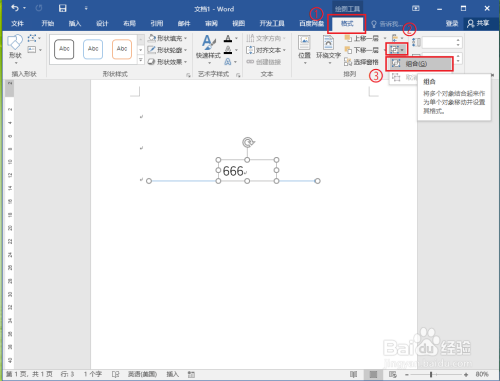Image resolution: width=500 pixels, height=381 pixels.
Task: Click 英语(美国) language indicator
Action: [x=142, y=374]
